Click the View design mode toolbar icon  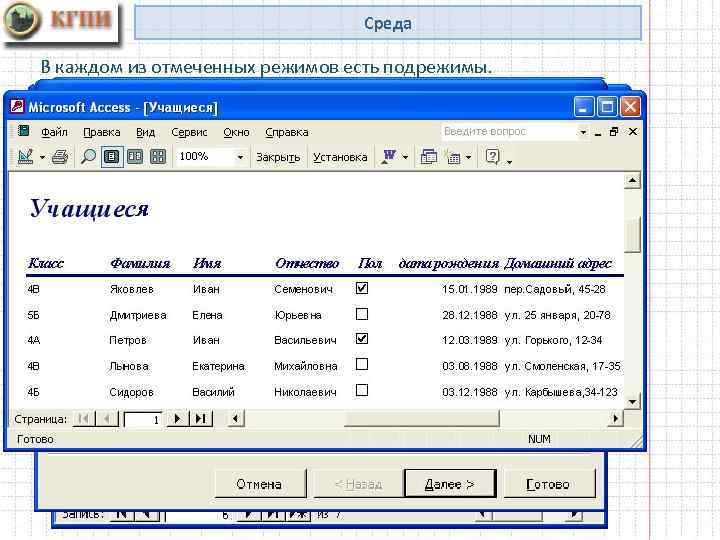coord(25,157)
